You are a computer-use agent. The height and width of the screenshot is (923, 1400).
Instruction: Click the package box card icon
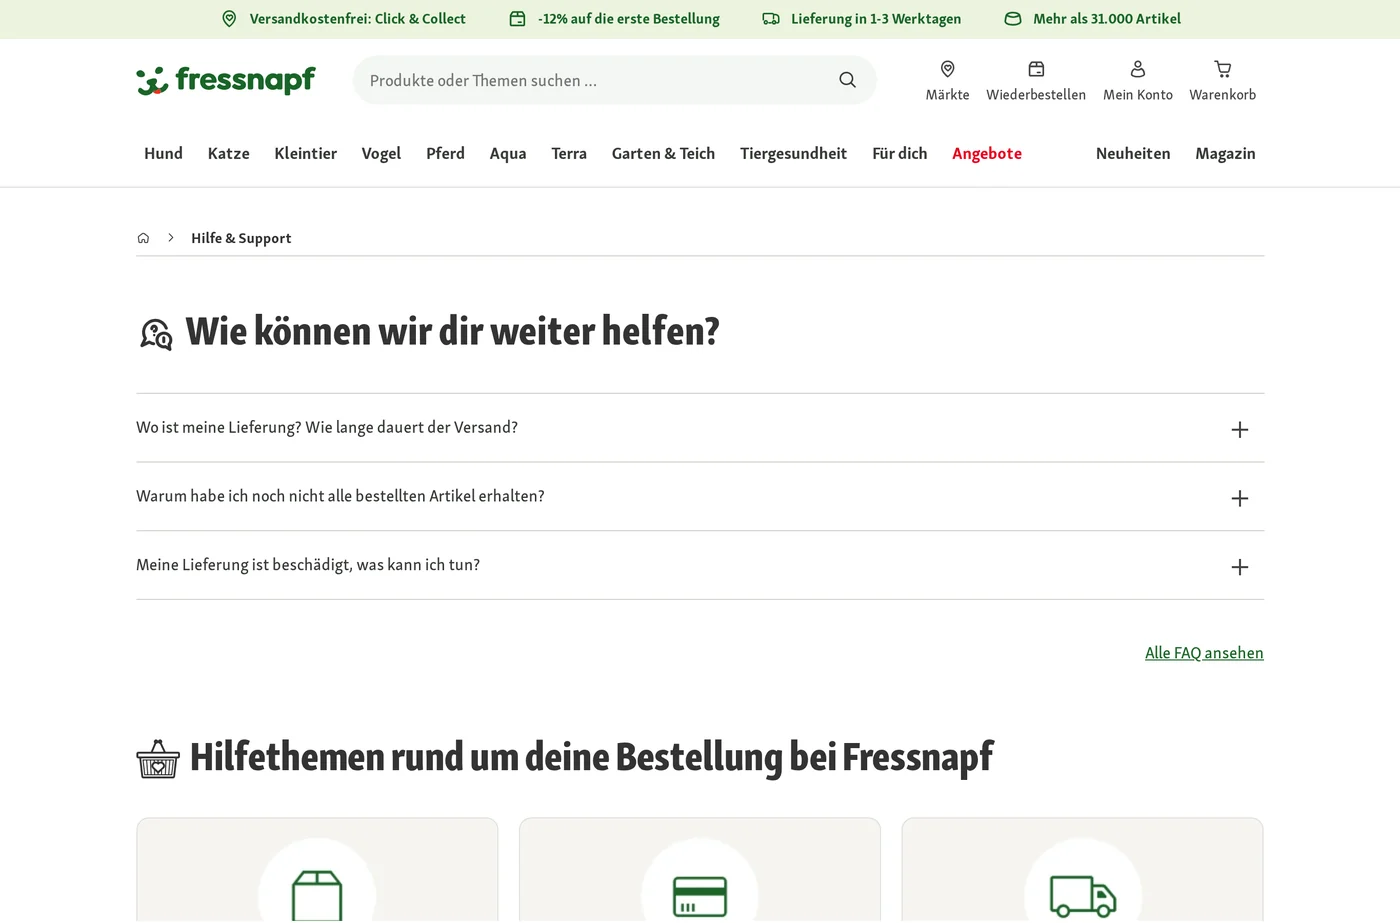(317, 895)
